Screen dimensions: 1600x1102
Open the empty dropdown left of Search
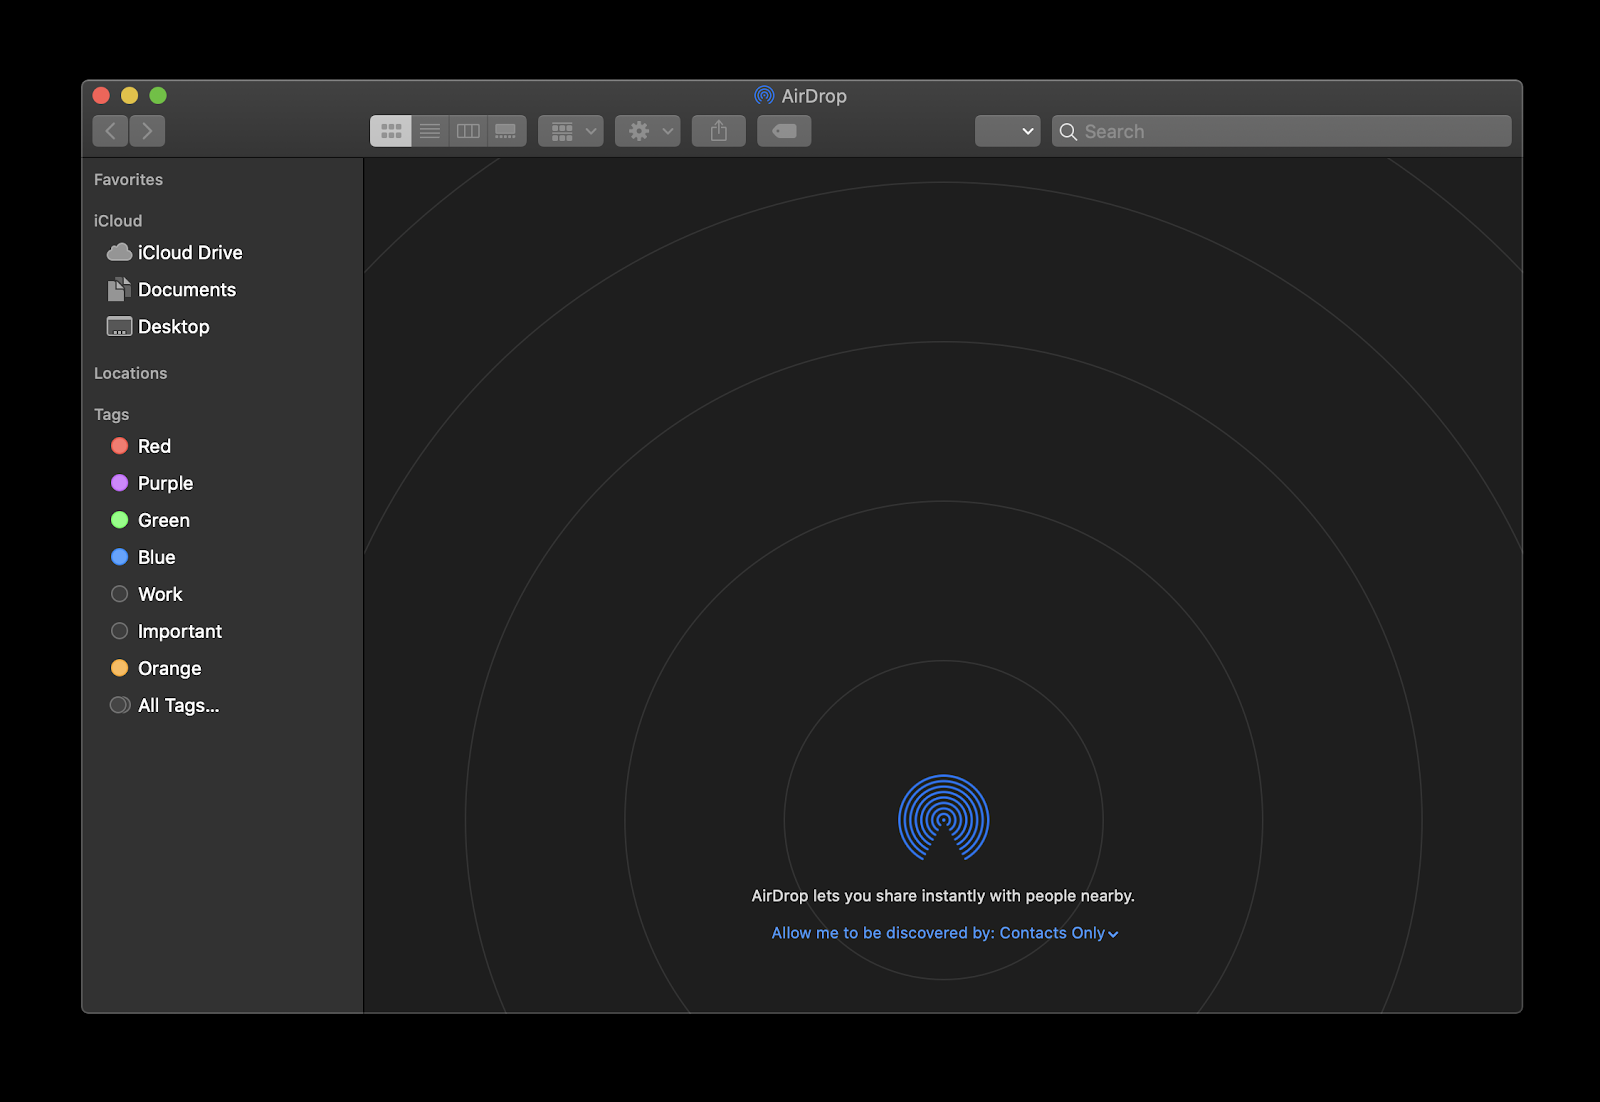[1008, 131]
